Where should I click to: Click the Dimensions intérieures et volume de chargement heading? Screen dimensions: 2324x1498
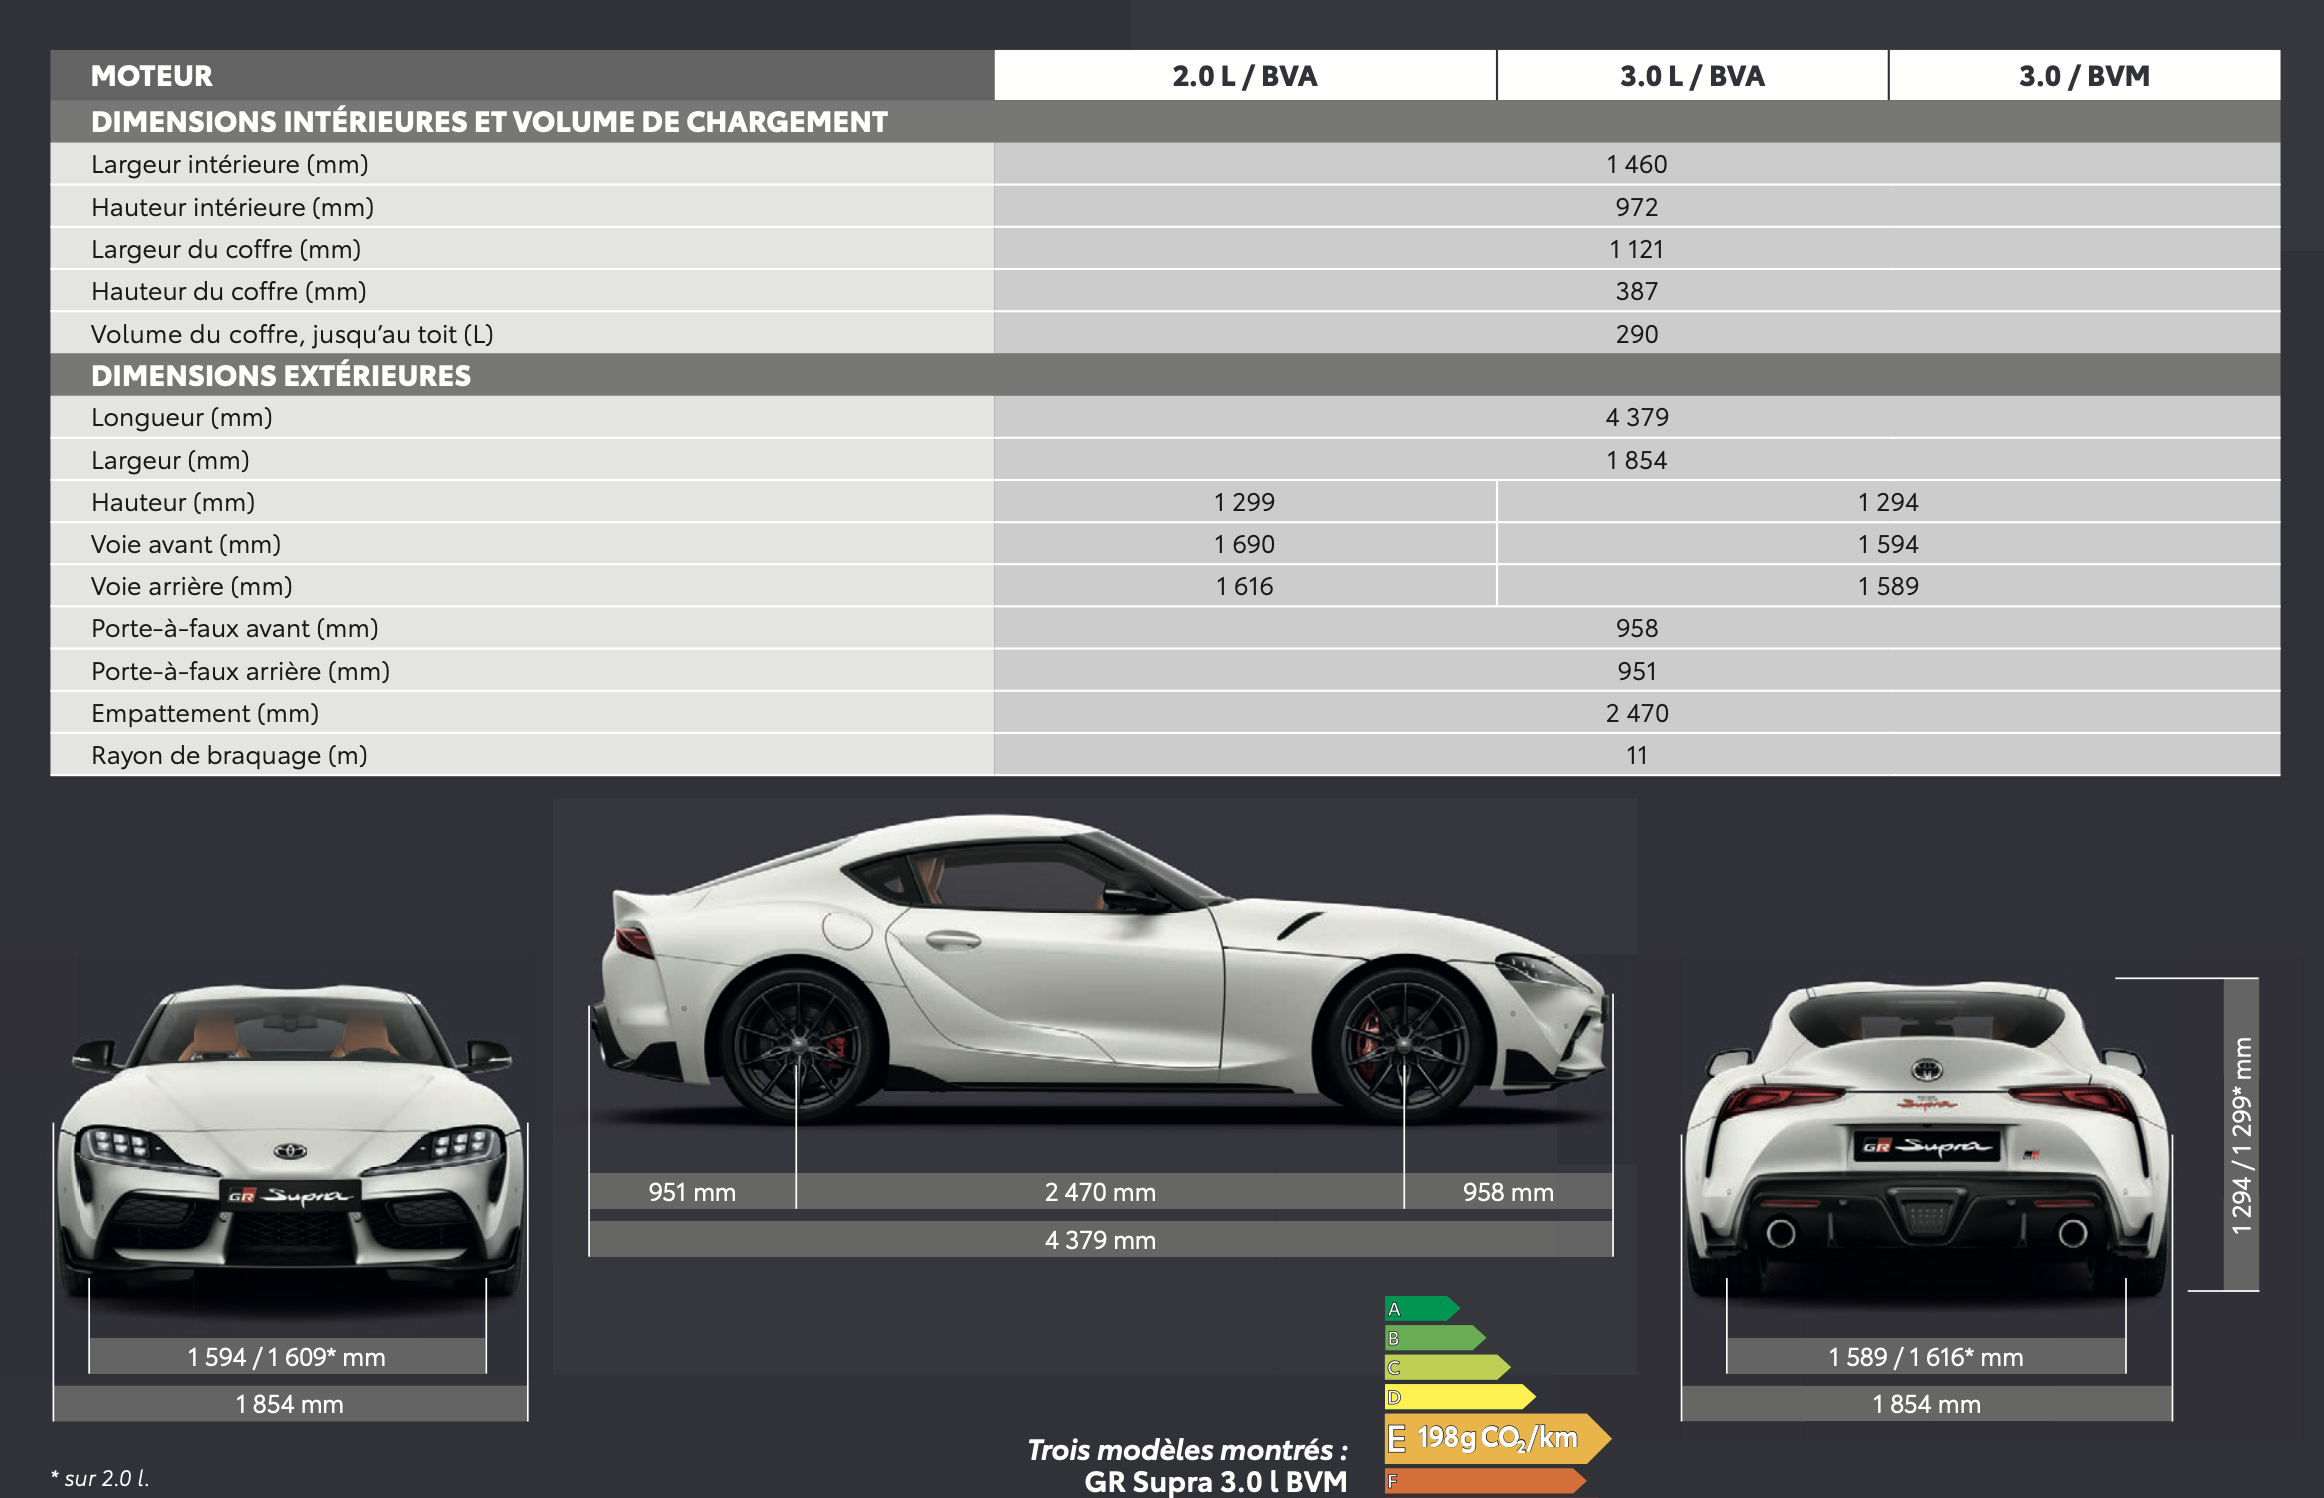tap(489, 122)
